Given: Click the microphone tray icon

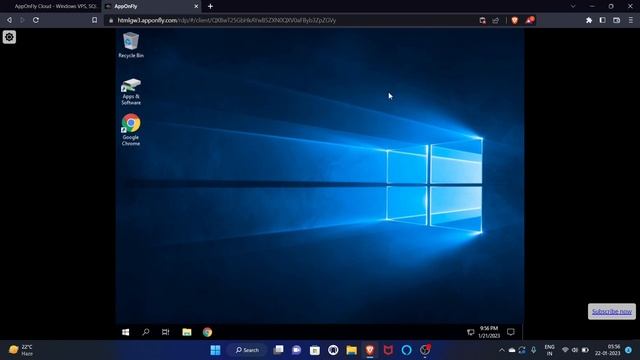Looking at the screenshot, I should click(x=533, y=350).
